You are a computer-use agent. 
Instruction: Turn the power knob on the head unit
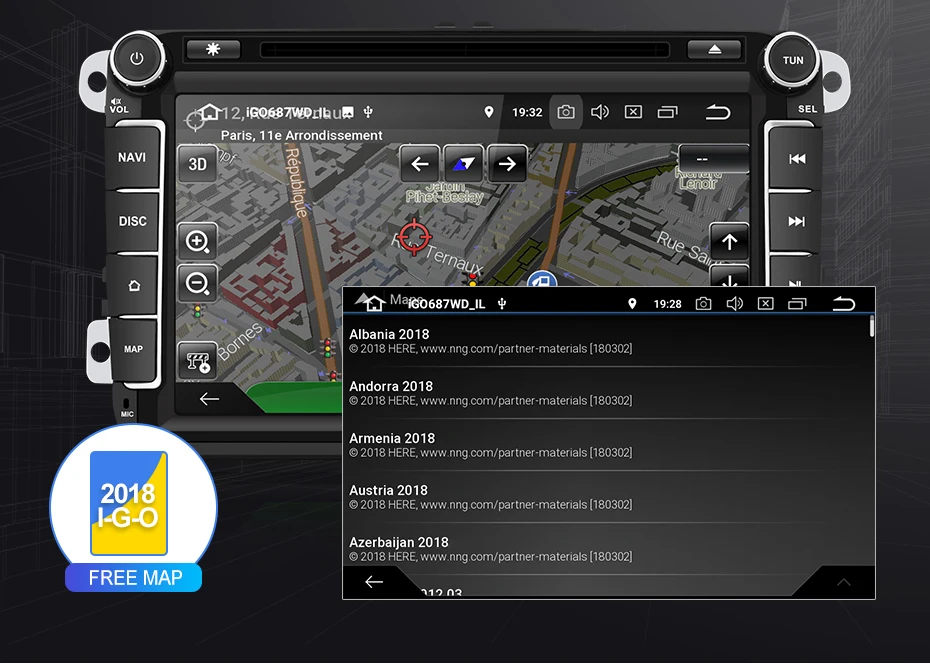point(137,59)
